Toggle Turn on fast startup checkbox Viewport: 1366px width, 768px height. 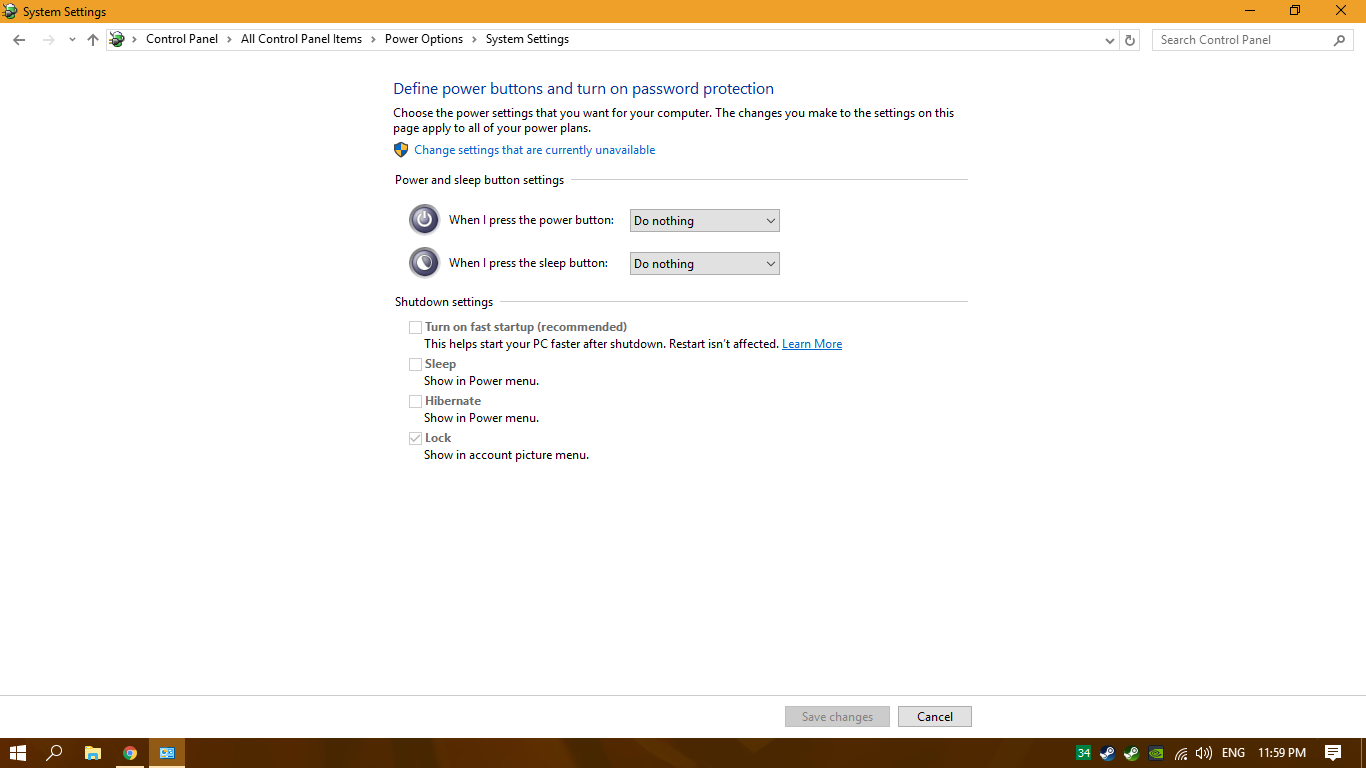415,327
